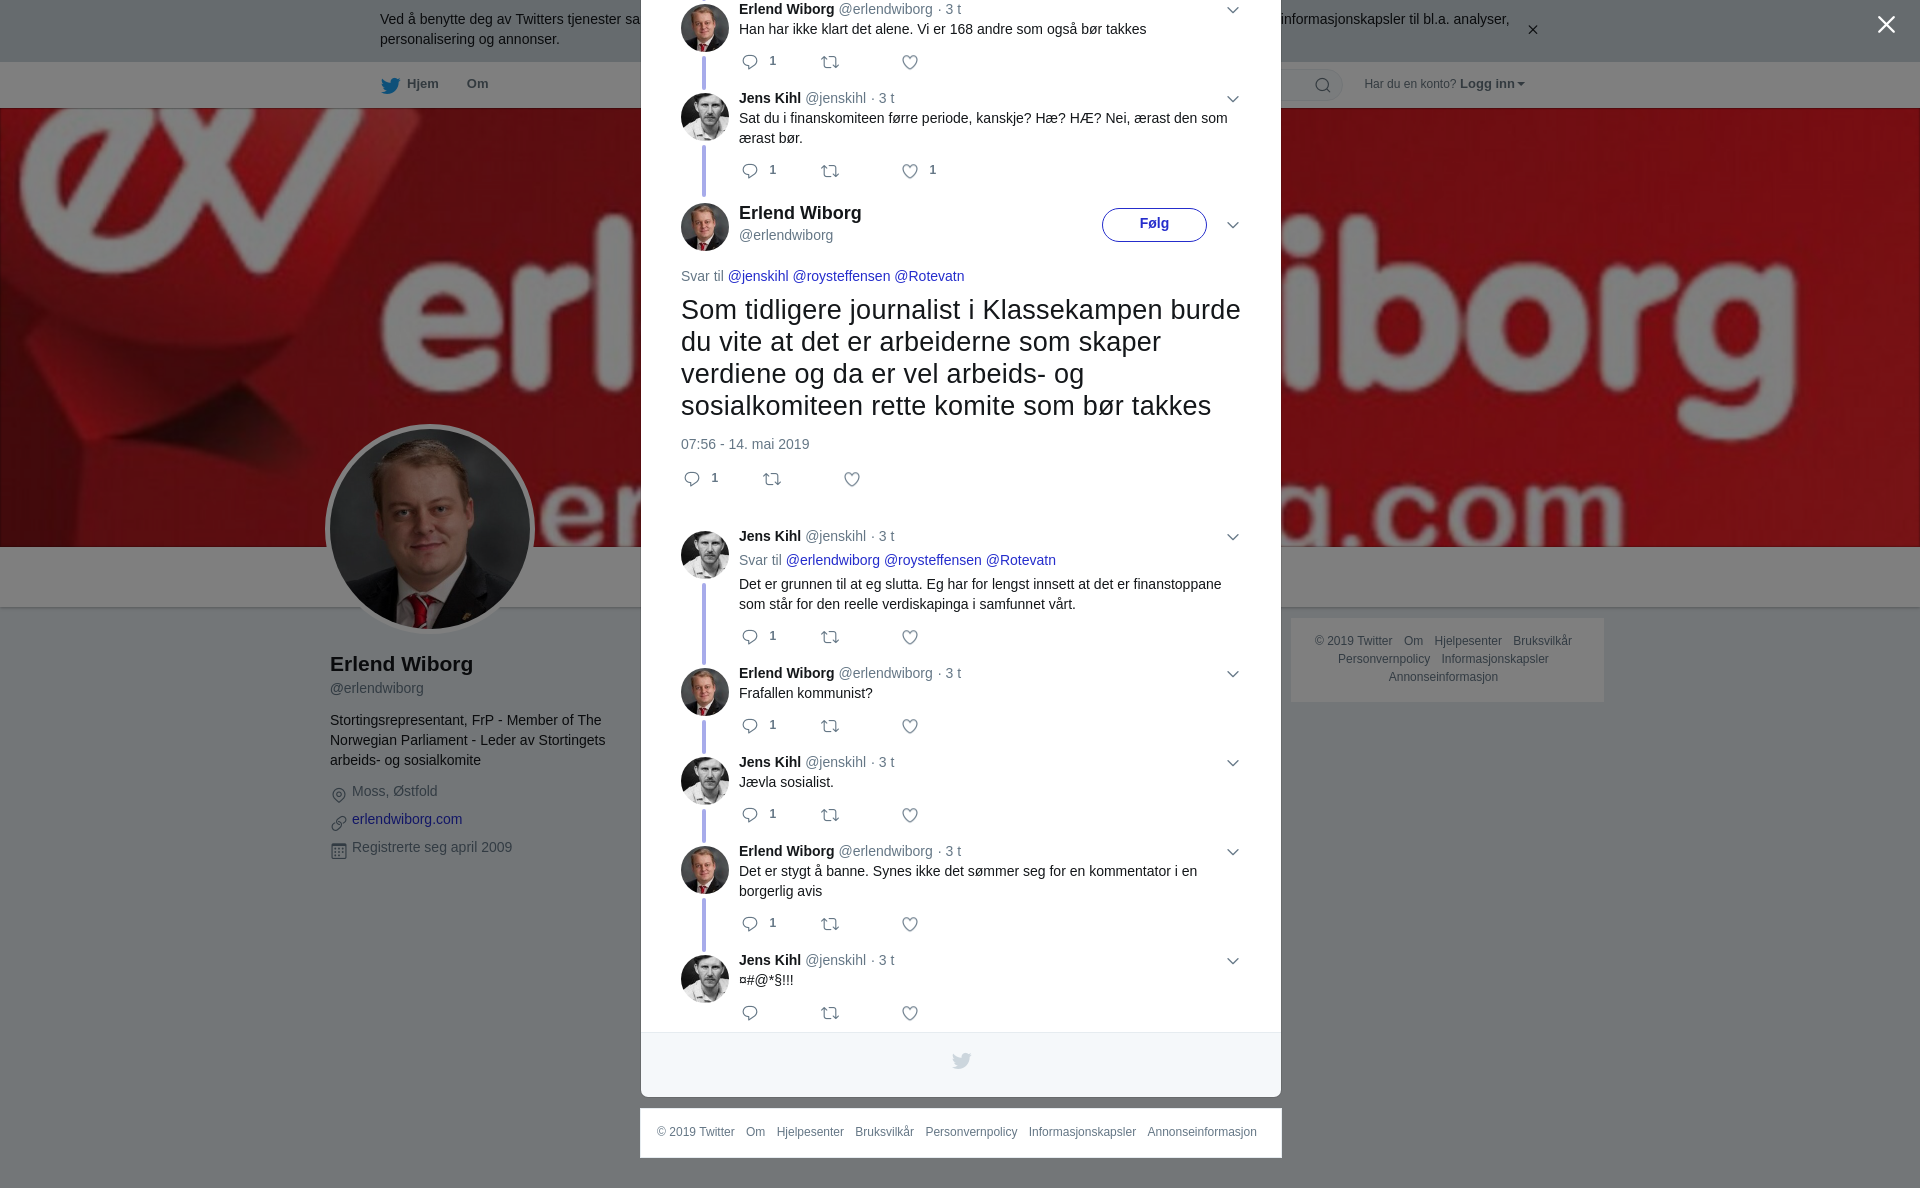Retweet the 'Frafallen kommunist?' tweet
Screen dimensions: 1920x1188
coord(830,727)
